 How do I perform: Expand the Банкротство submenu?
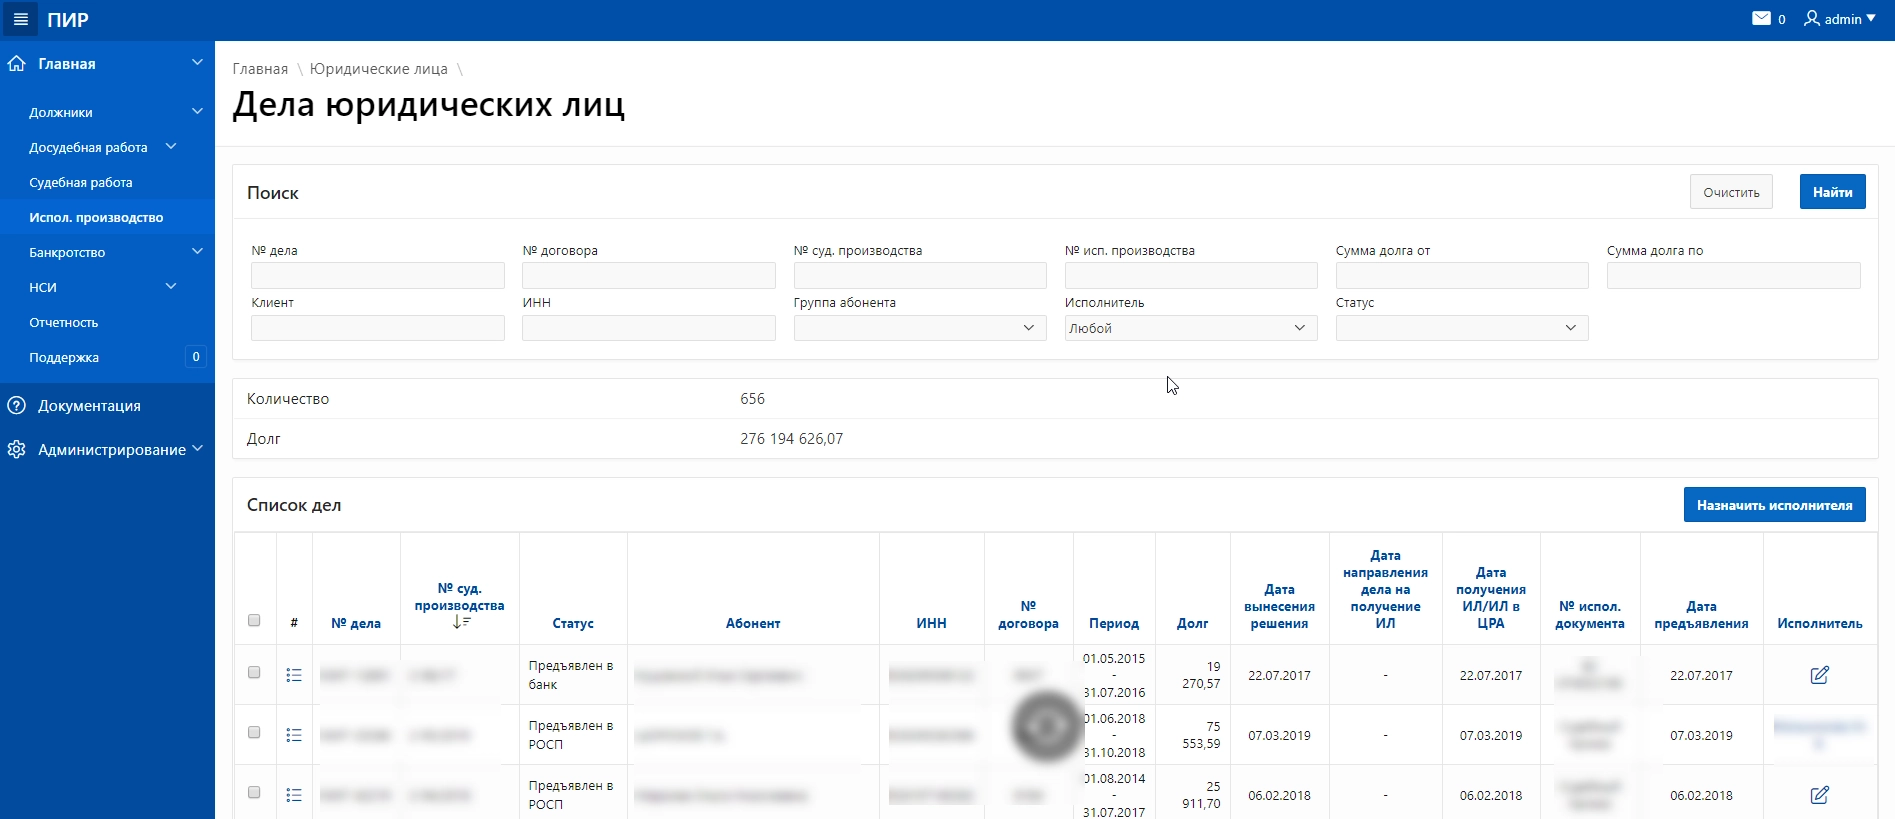pyautogui.click(x=197, y=251)
